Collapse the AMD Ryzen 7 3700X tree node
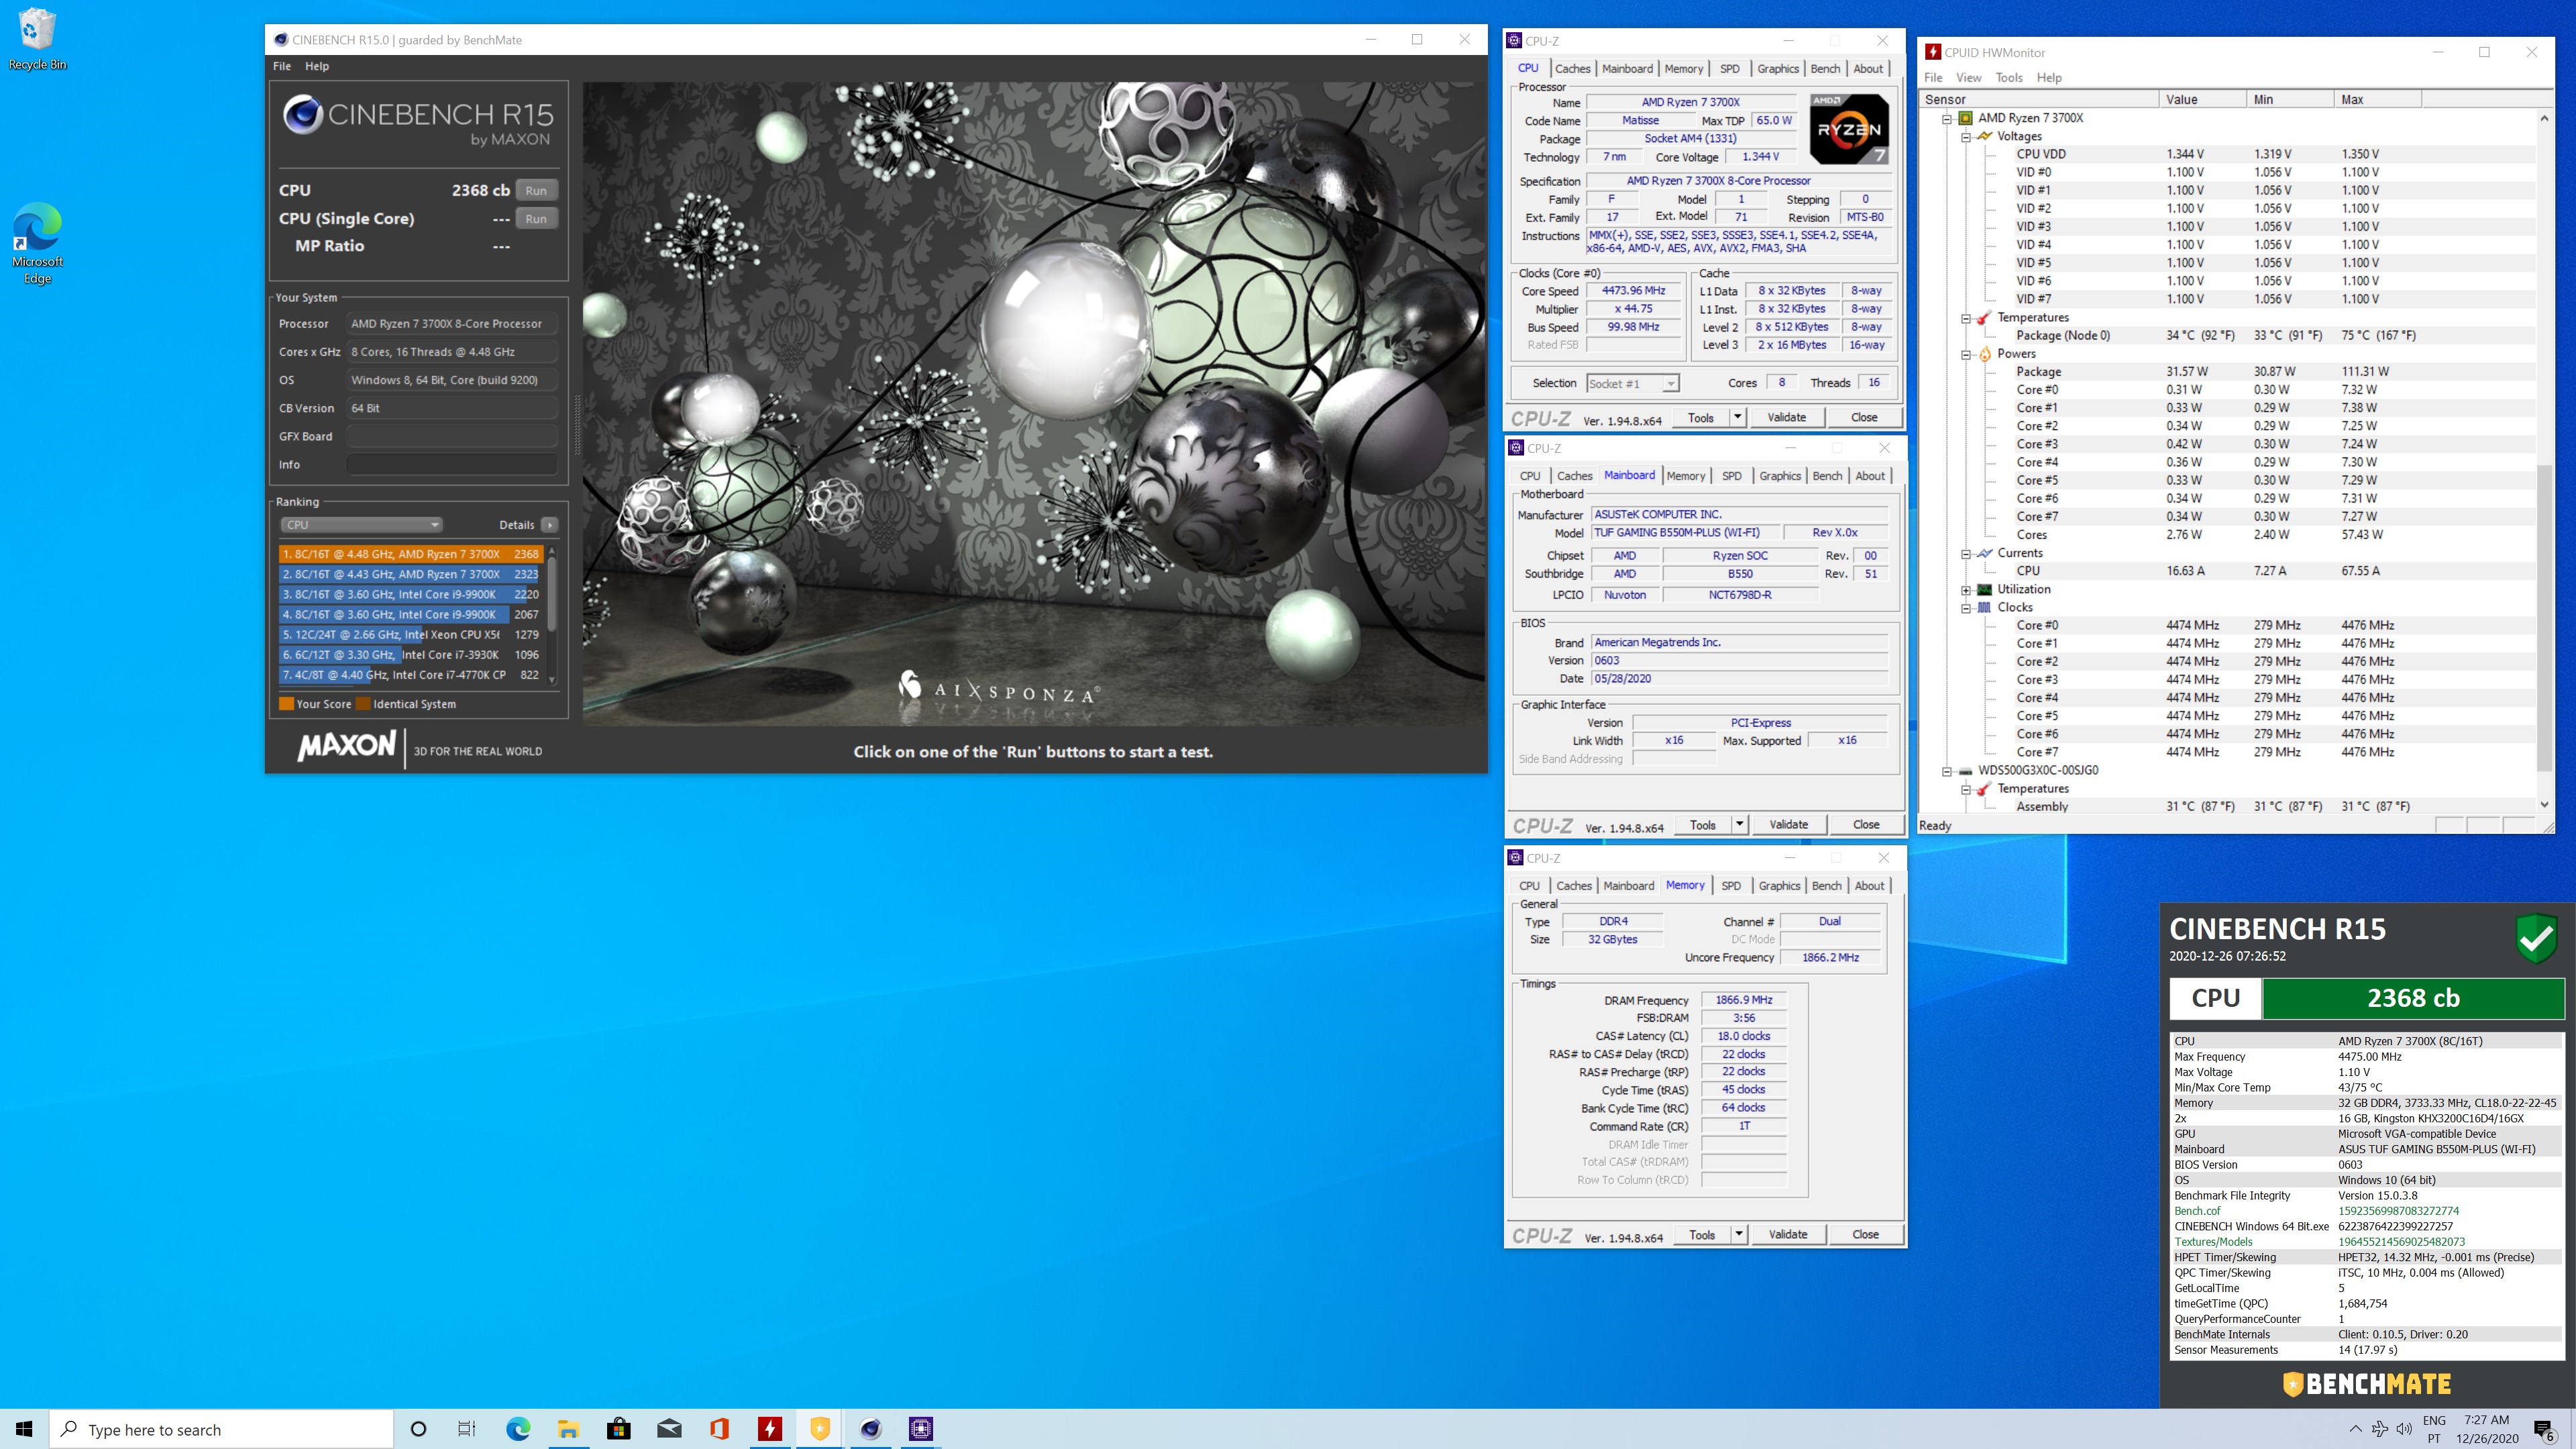This screenshot has width=2576, height=1449. tap(1947, 118)
